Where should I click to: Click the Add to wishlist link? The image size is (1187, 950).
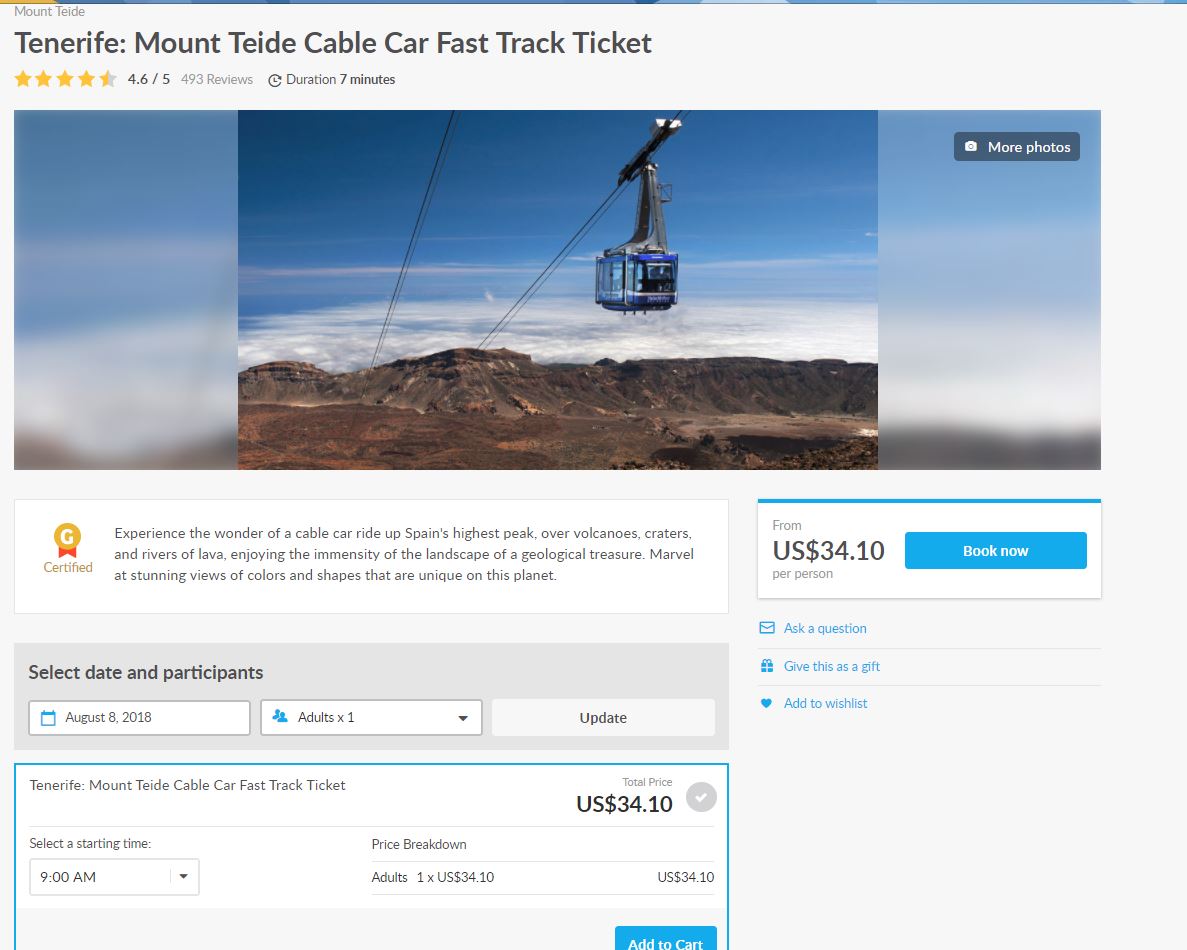pyautogui.click(x=825, y=704)
